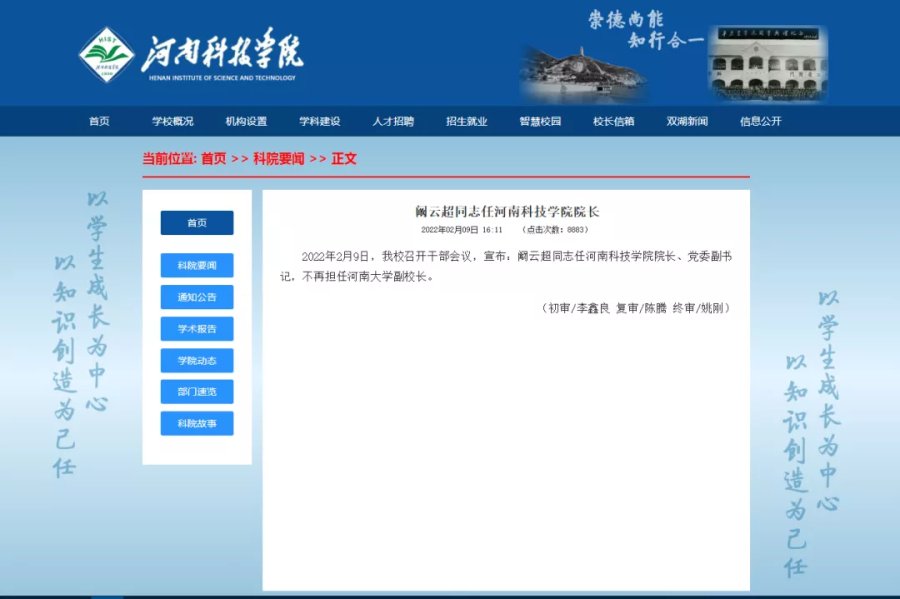
Task: Open 智慧校园 navigation link
Action: (540, 122)
